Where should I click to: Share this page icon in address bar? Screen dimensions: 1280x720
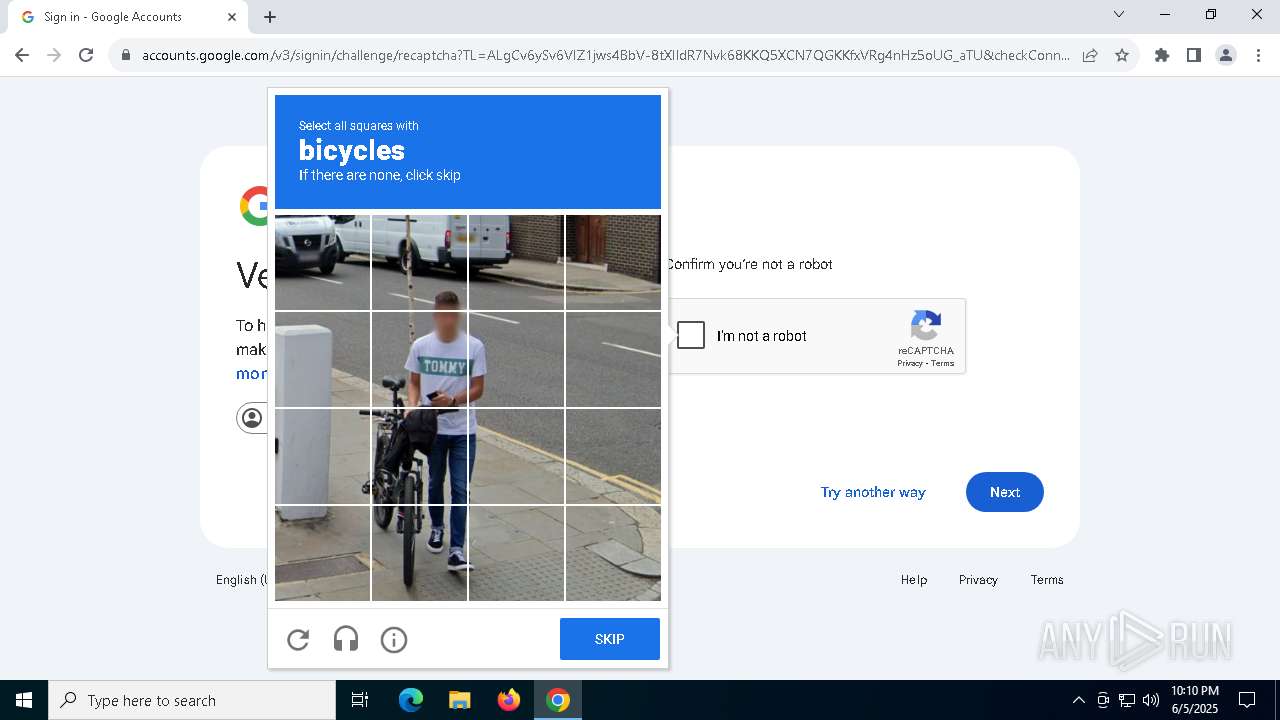point(1090,55)
